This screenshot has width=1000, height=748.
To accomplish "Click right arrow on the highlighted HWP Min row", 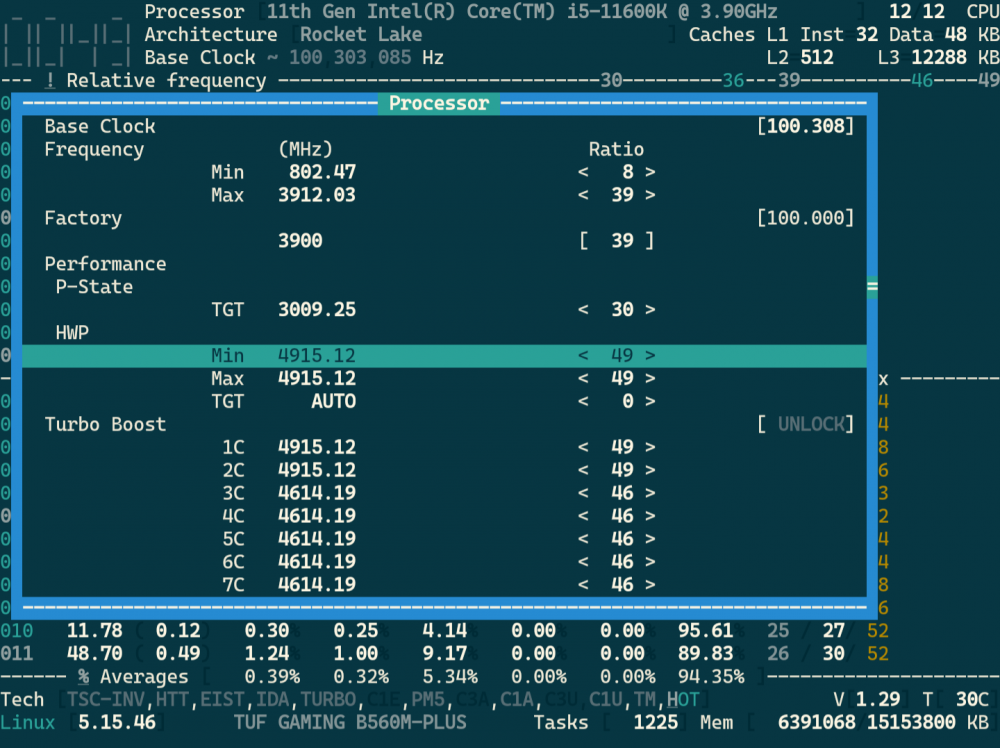I will coord(650,356).
